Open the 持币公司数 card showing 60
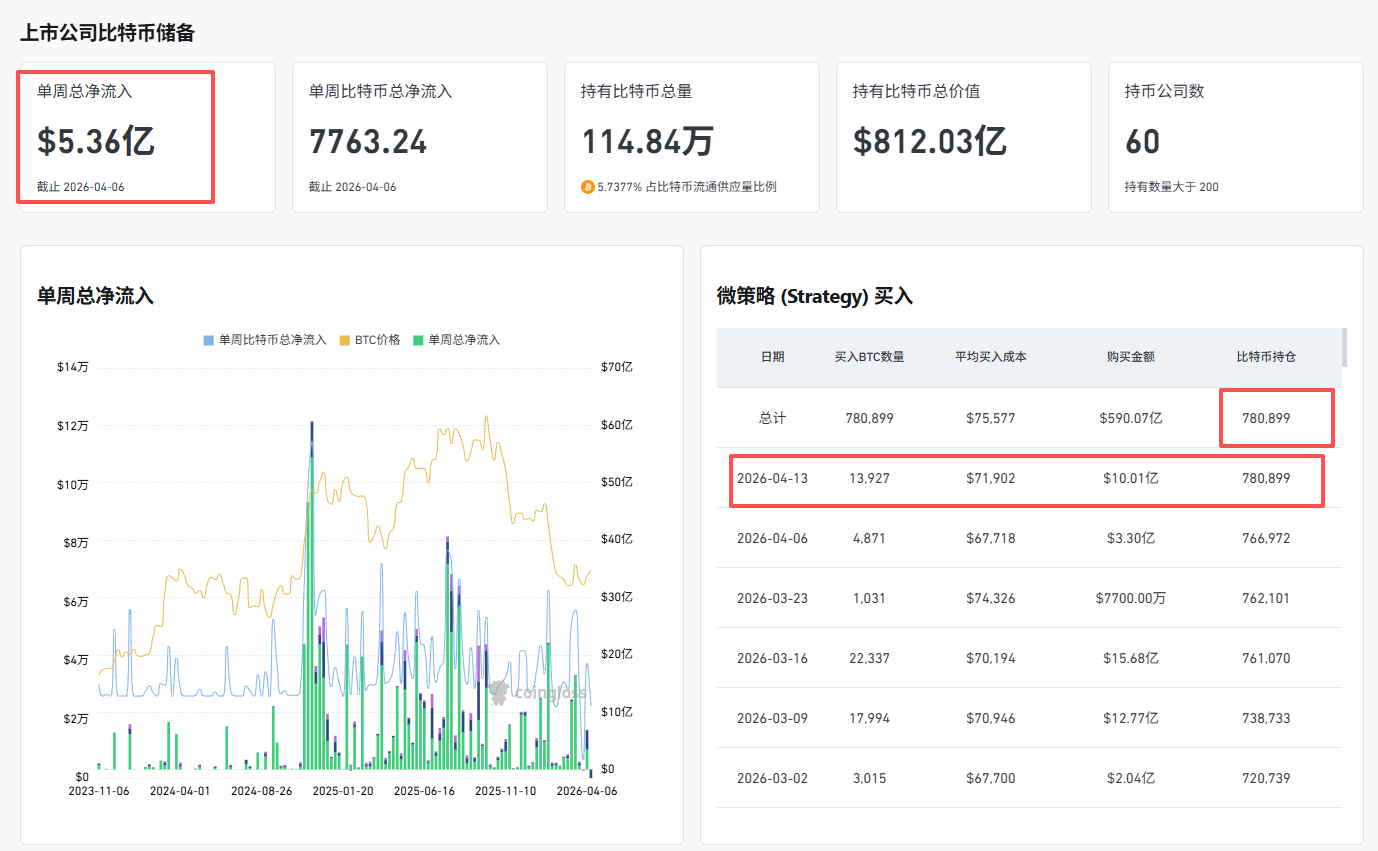1378x851 pixels. [1235, 137]
